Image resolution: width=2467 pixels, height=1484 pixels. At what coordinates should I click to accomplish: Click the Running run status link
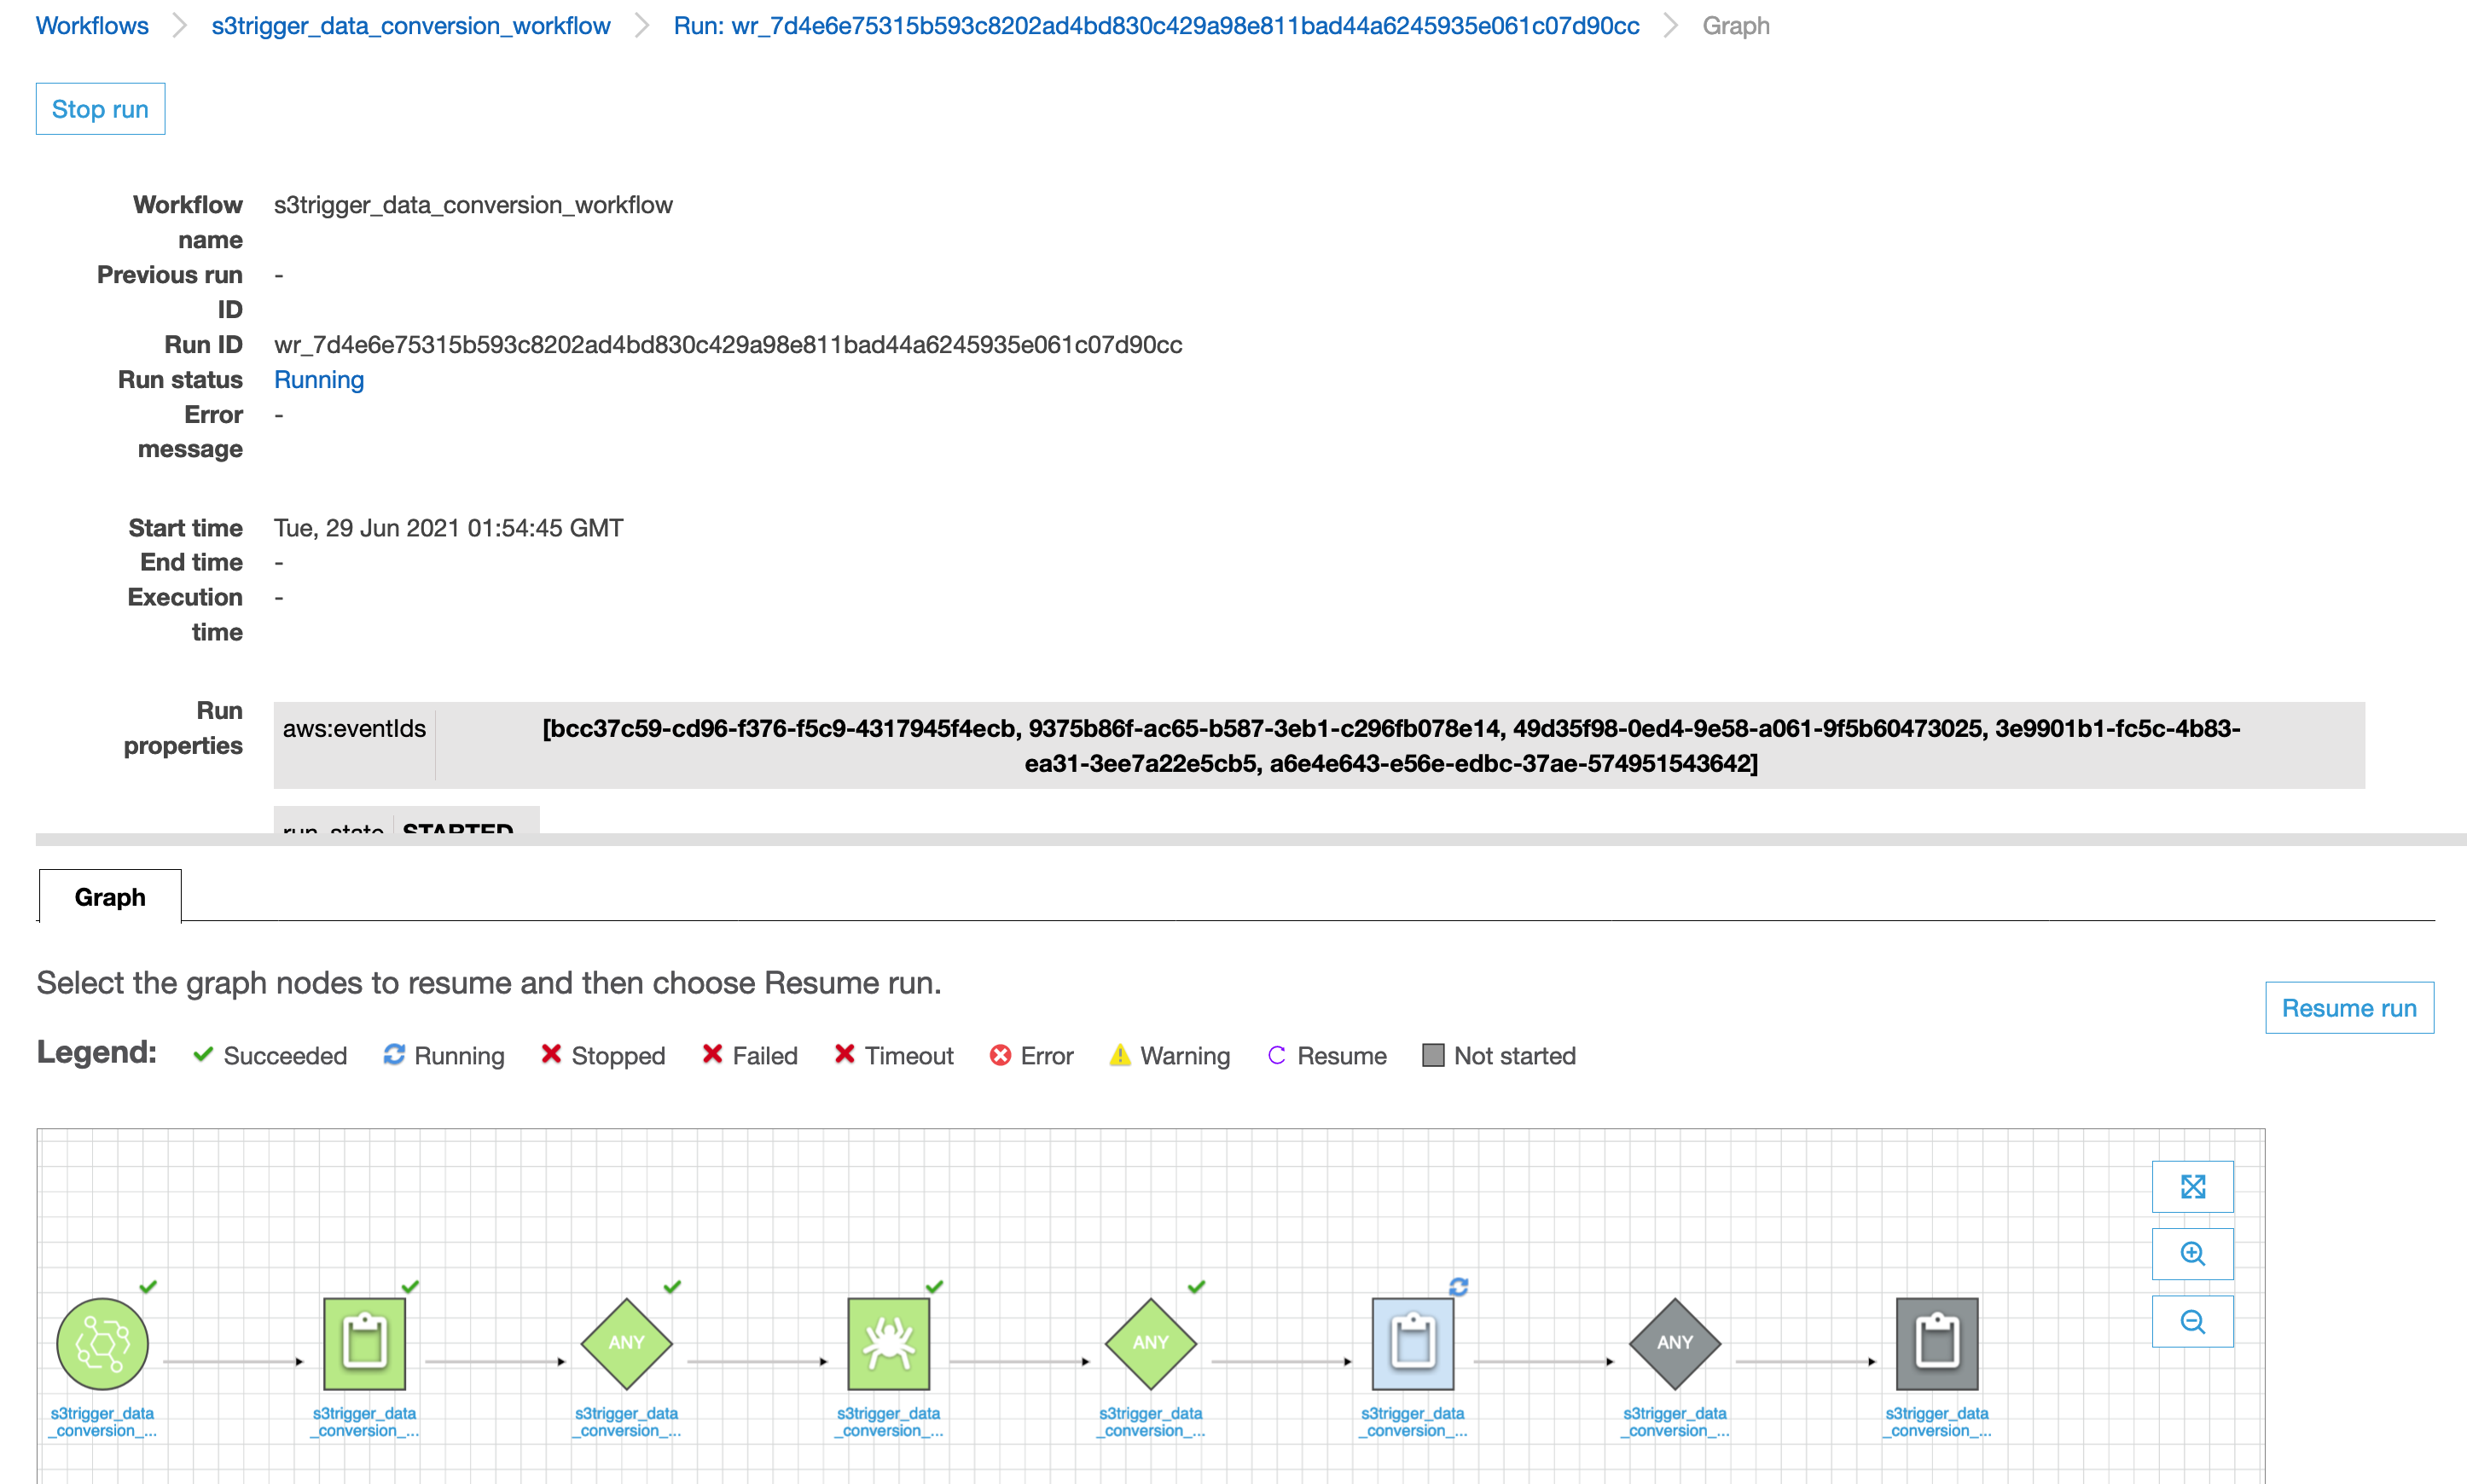(318, 380)
